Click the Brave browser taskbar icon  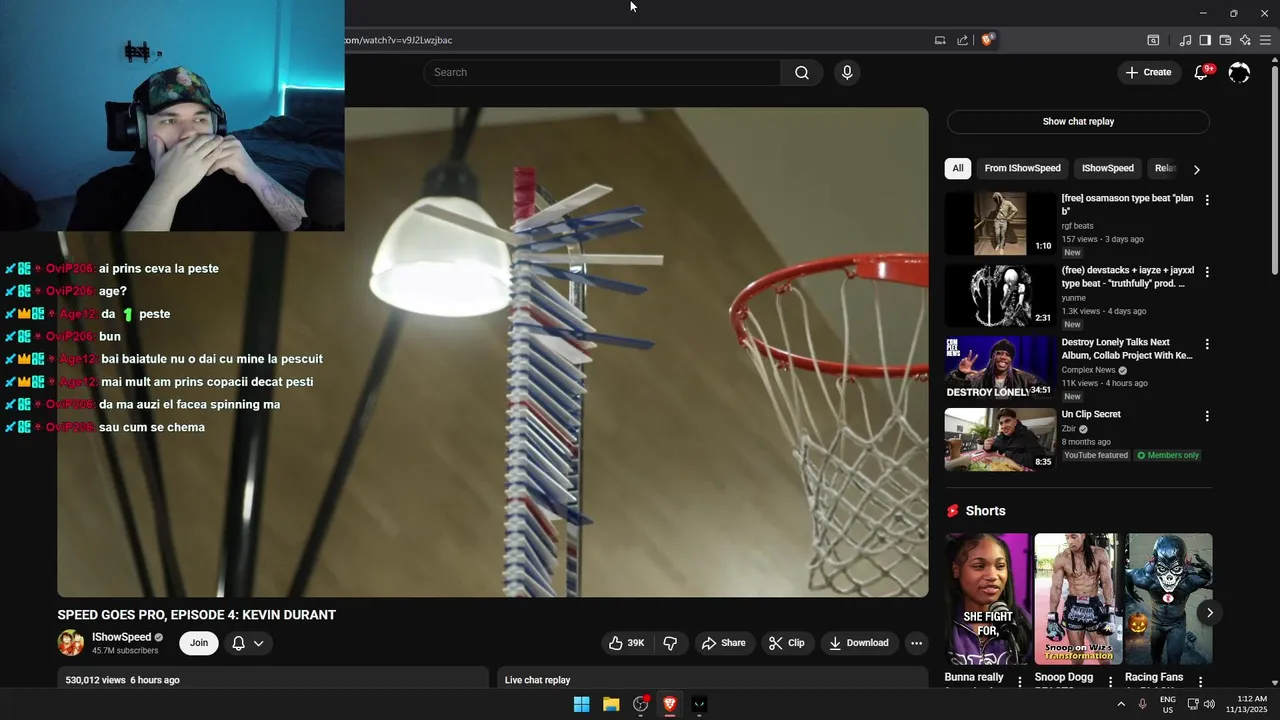pos(670,704)
